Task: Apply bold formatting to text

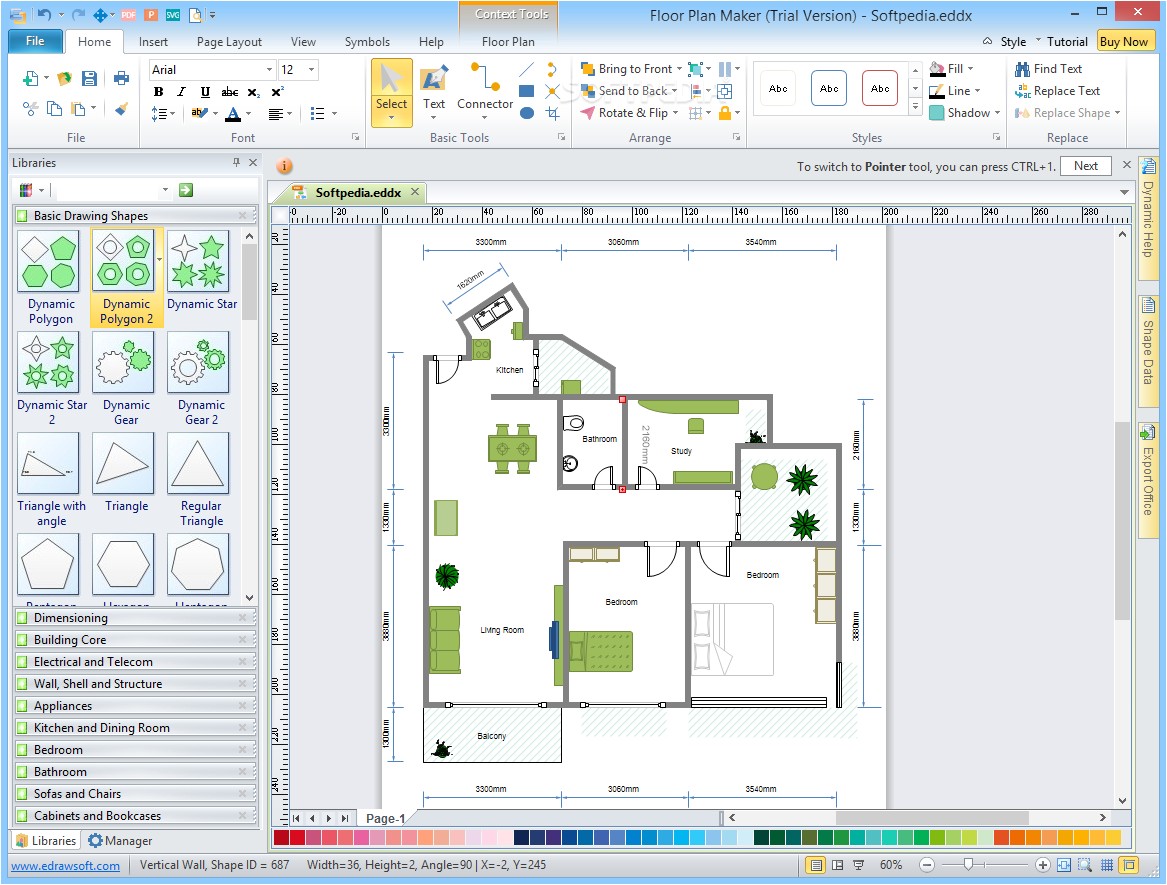Action: tap(157, 91)
